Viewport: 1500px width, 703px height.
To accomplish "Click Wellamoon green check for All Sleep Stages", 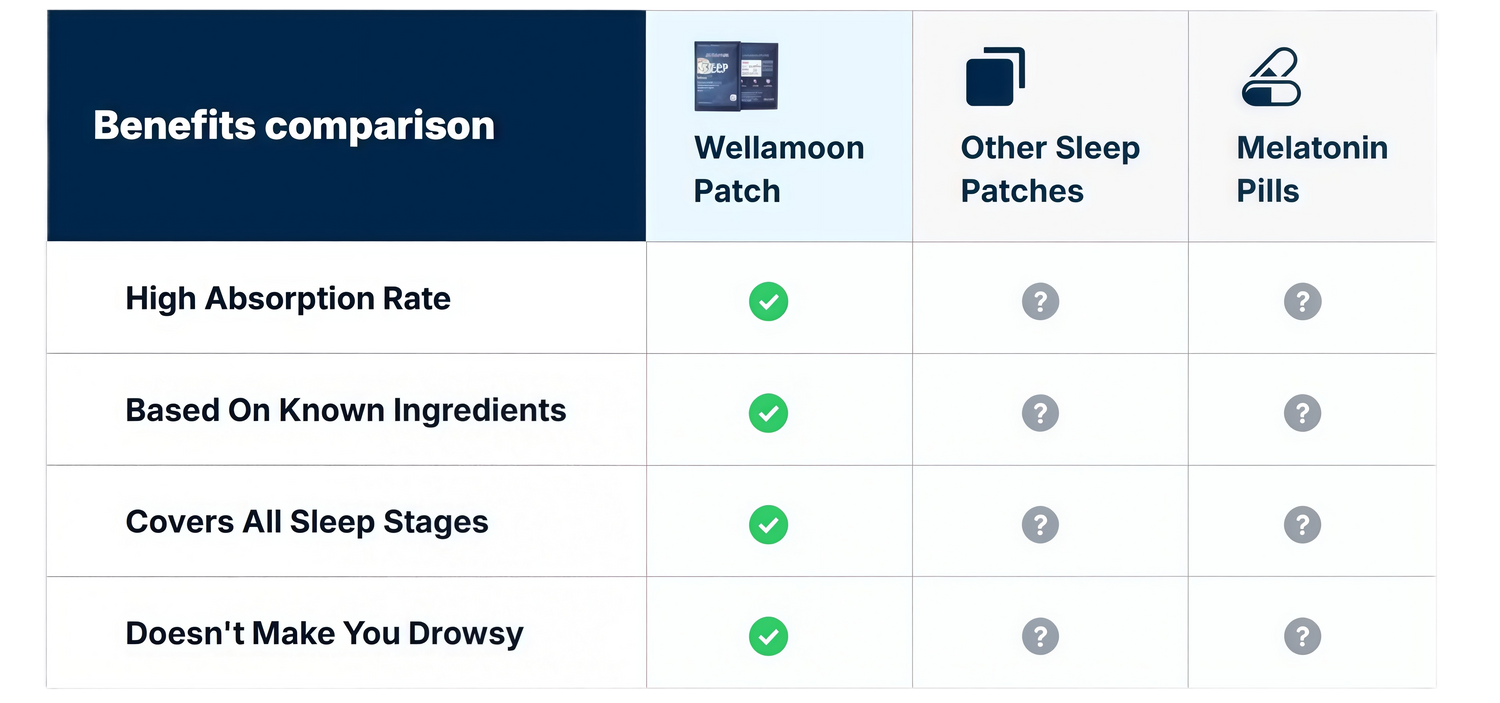I will click(768, 524).
